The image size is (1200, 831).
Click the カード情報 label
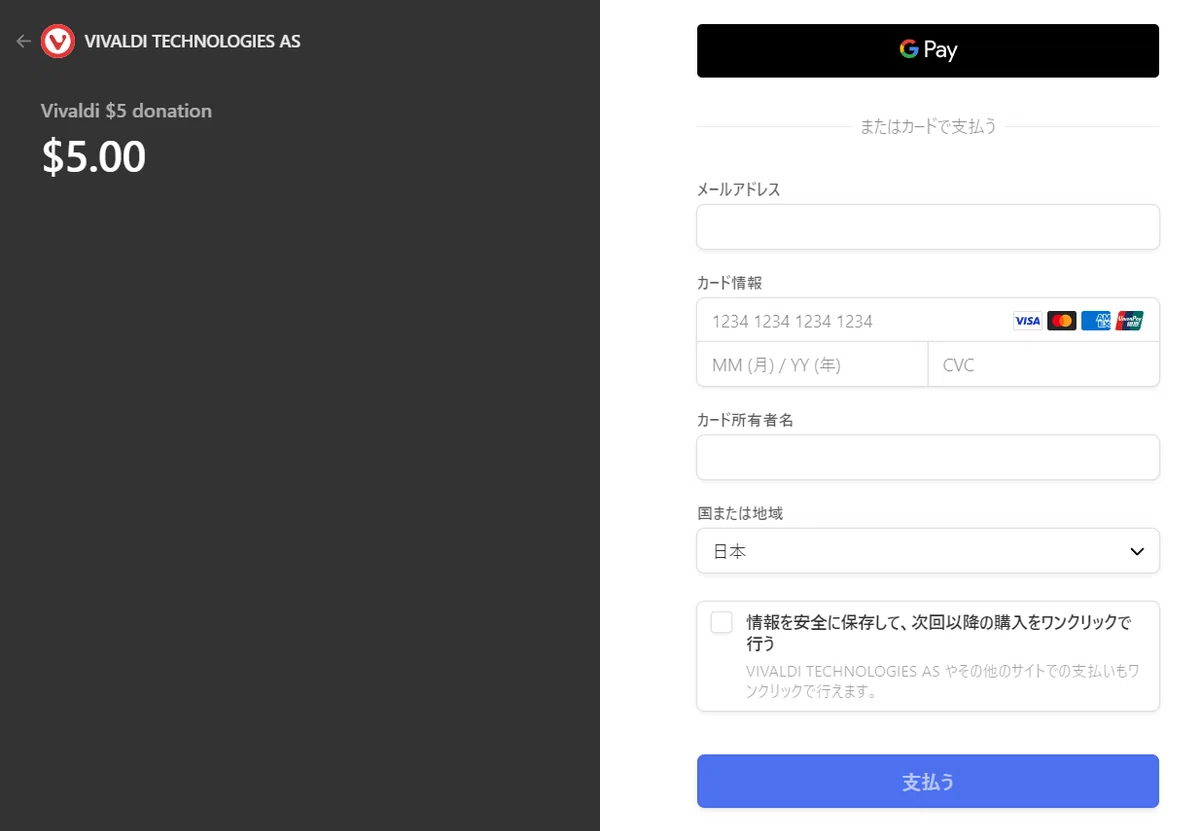click(x=730, y=283)
